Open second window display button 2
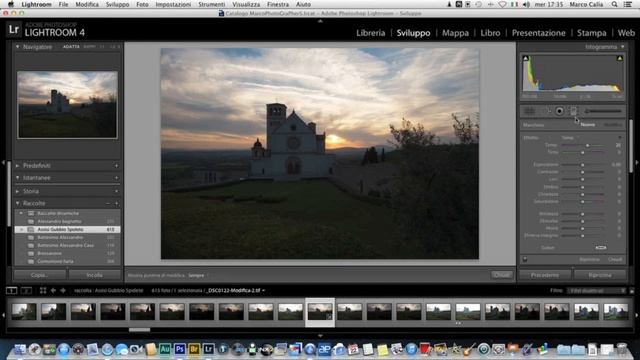 [x=26, y=290]
